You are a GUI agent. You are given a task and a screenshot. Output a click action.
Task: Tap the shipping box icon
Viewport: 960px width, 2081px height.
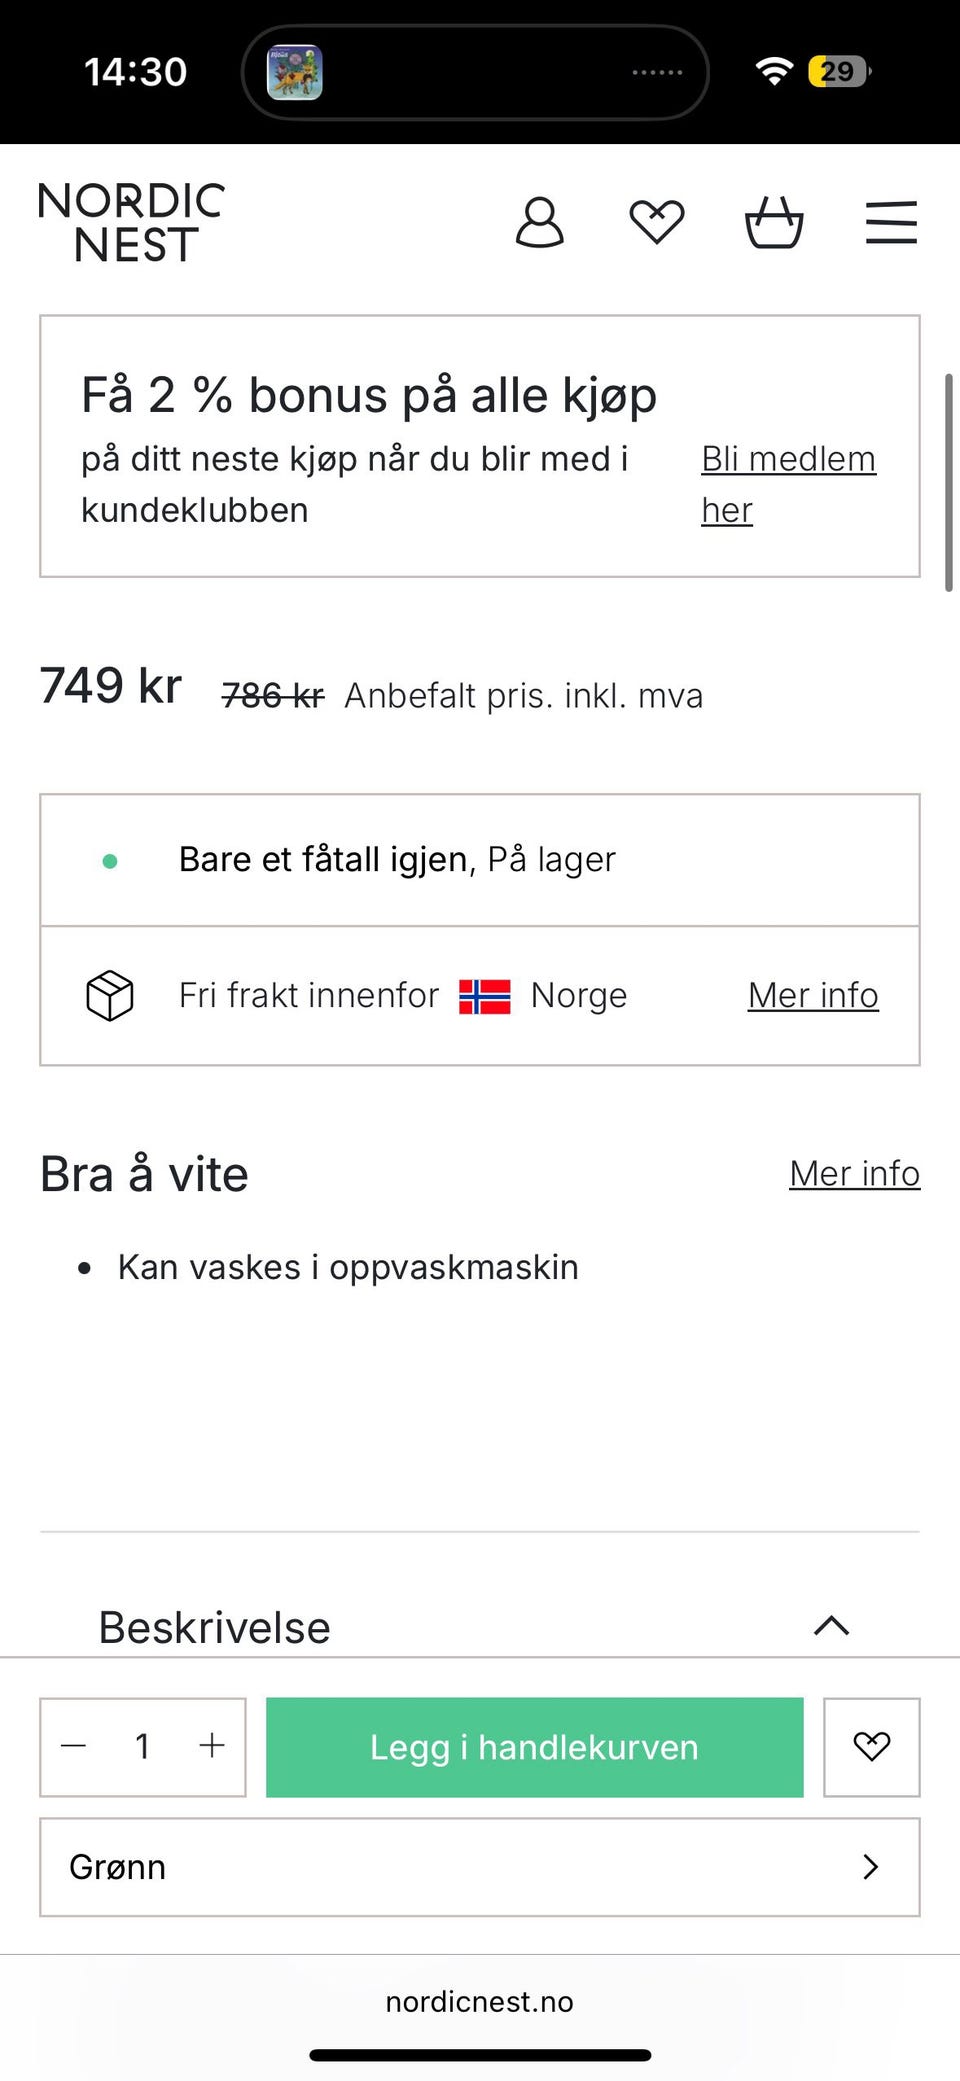click(x=110, y=995)
